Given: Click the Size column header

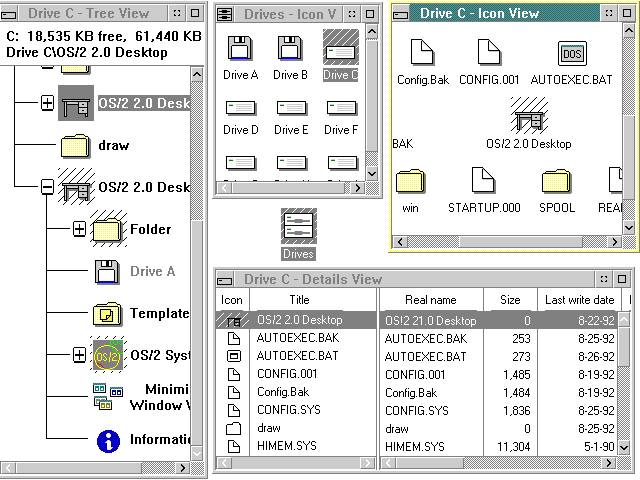Looking at the screenshot, I should click(x=509, y=299).
